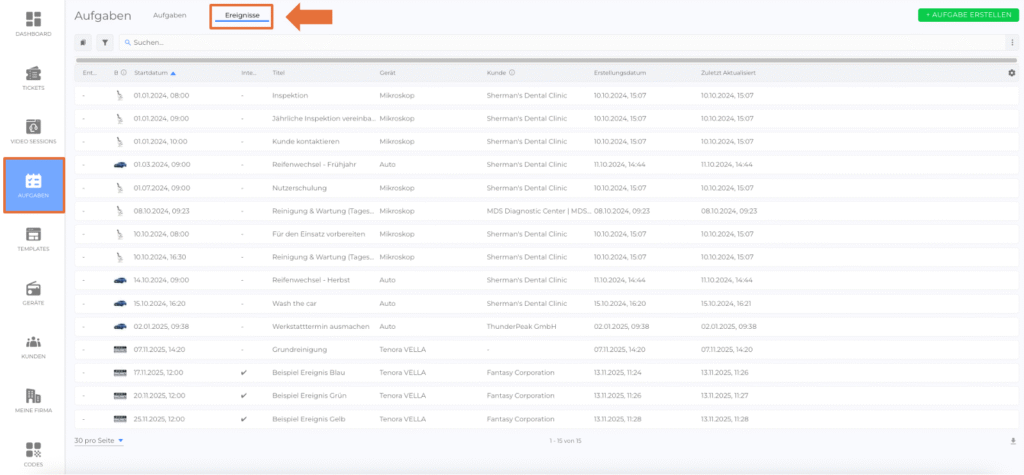This screenshot has width=1024, height=475.
Task: Open Kunden in the sidebar
Action: point(34,346)
